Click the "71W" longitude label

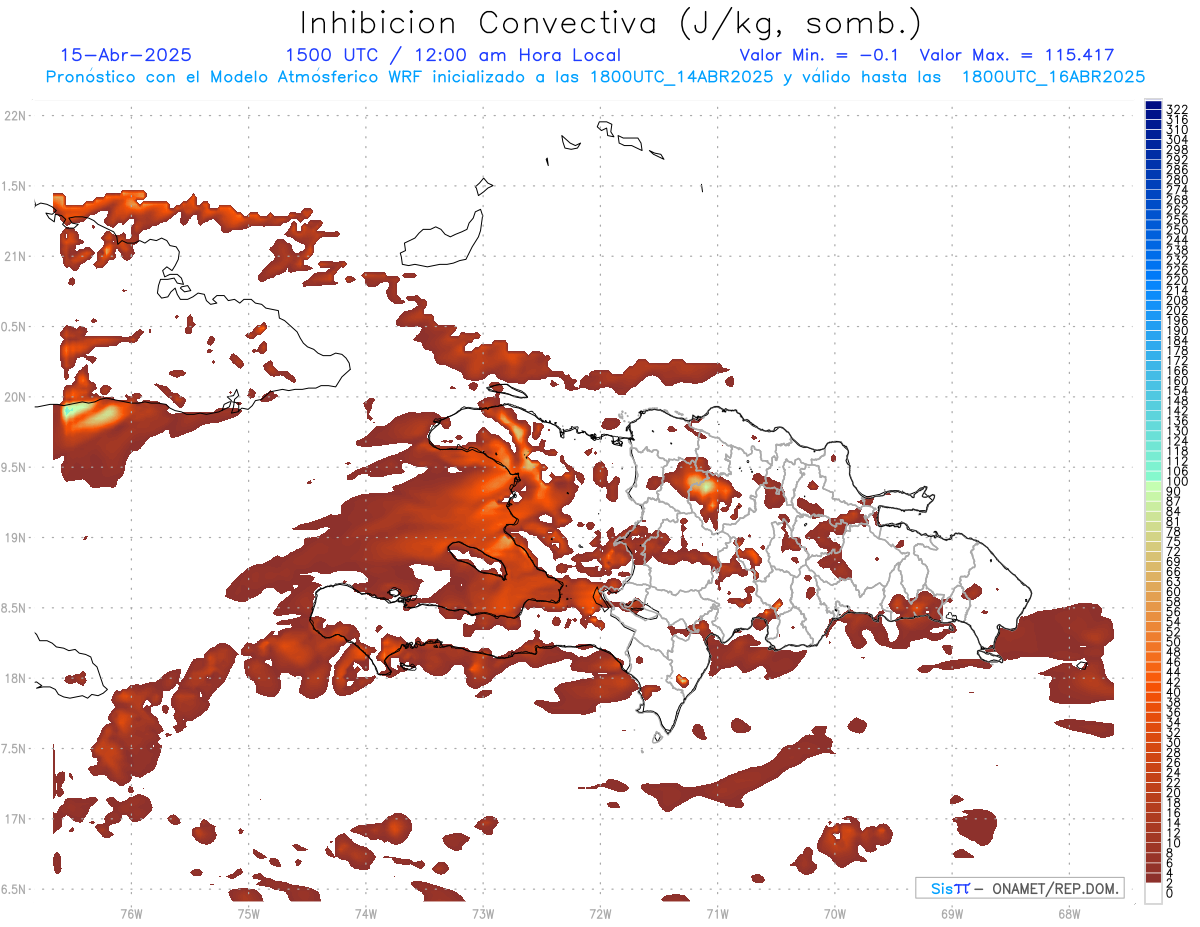click(x=717, y=913)
